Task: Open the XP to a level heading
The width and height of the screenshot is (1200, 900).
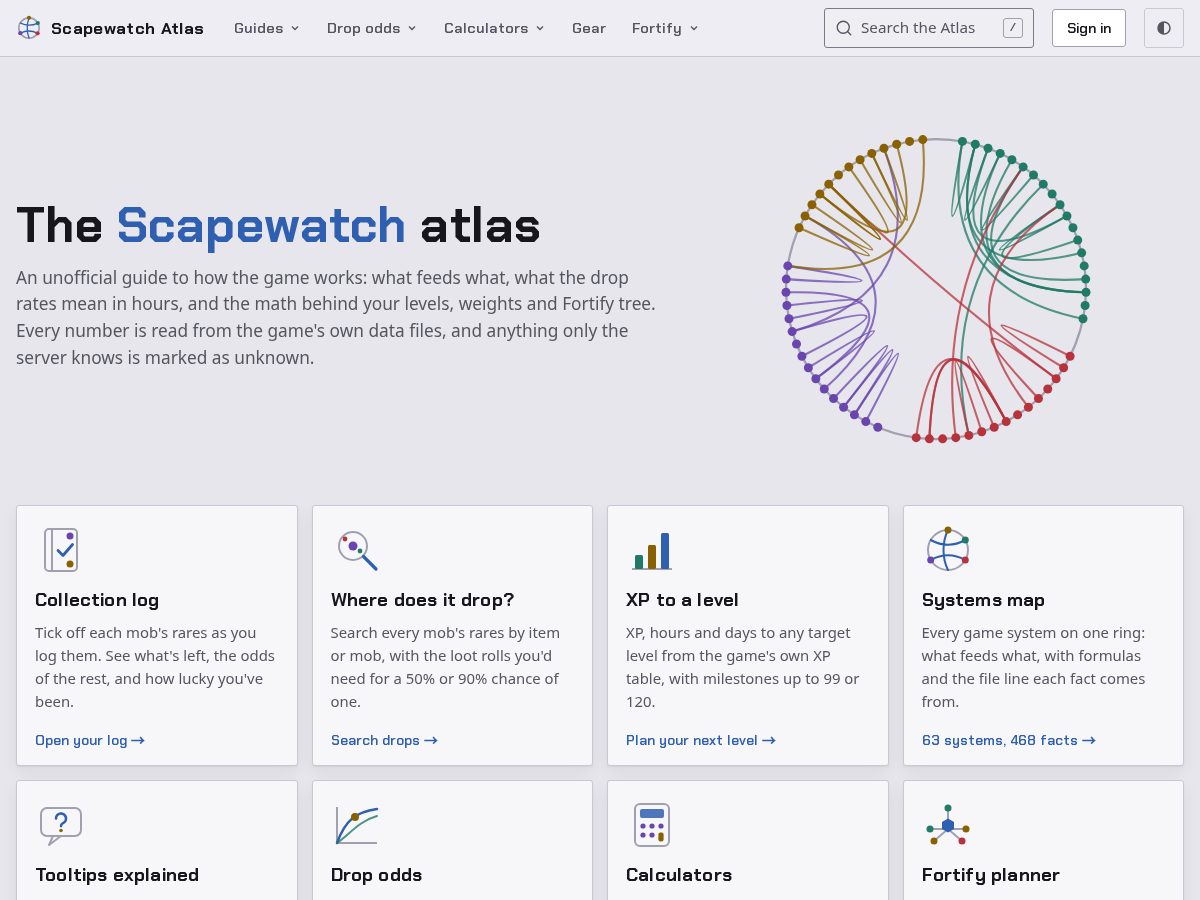Action: 682,600
